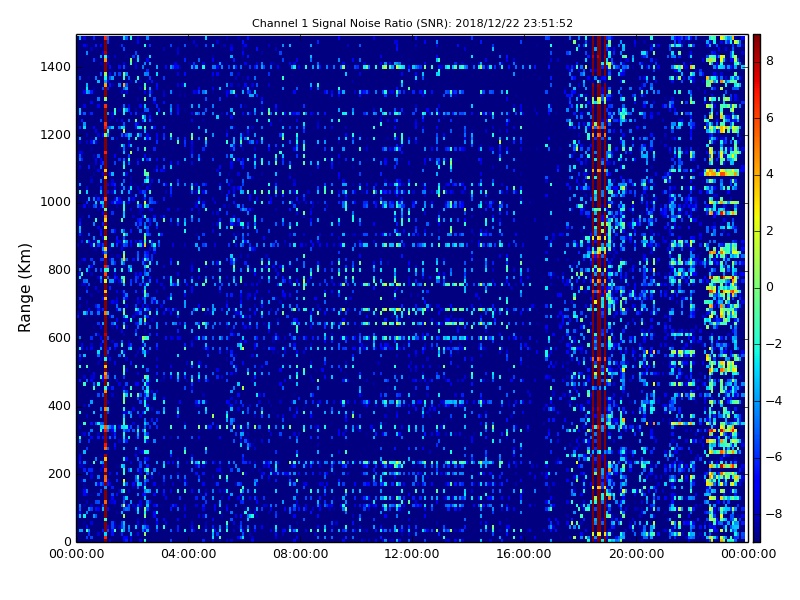Click the colorbar label −8
This screenshot has height=600, width=800.
coord(774,514)
